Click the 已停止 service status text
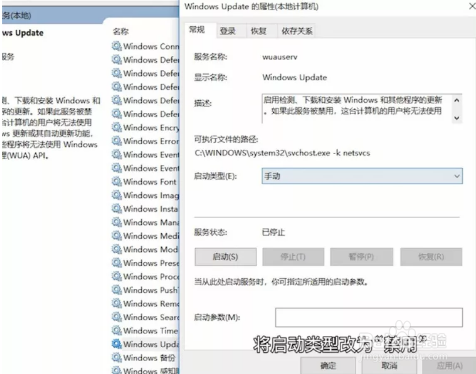The height and width of the screenshot is (374, 476). point(273,232)
